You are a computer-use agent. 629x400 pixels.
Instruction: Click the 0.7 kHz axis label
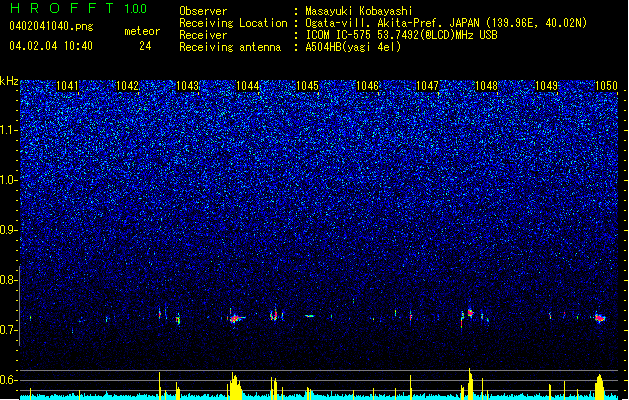(8, 330)
